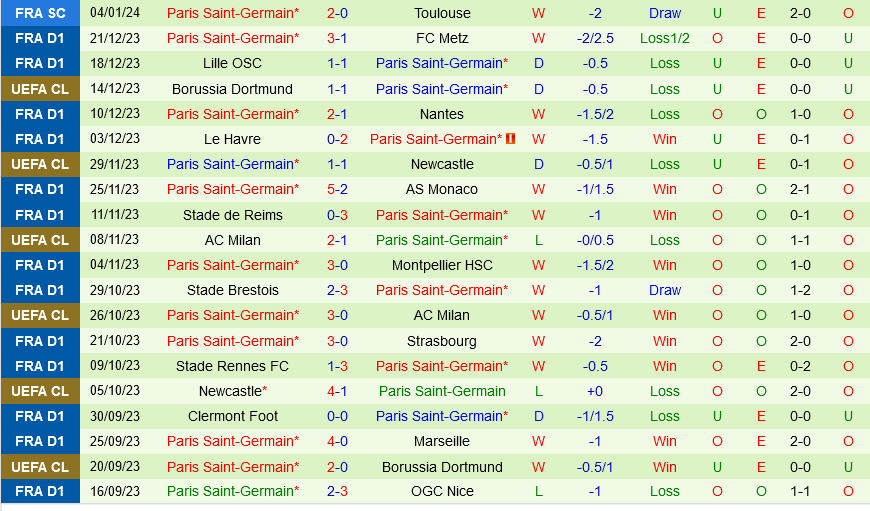The height and width of the screenshot is (511, 870).
Task: Open the Marseille team page
Action: tap(442, 441)
